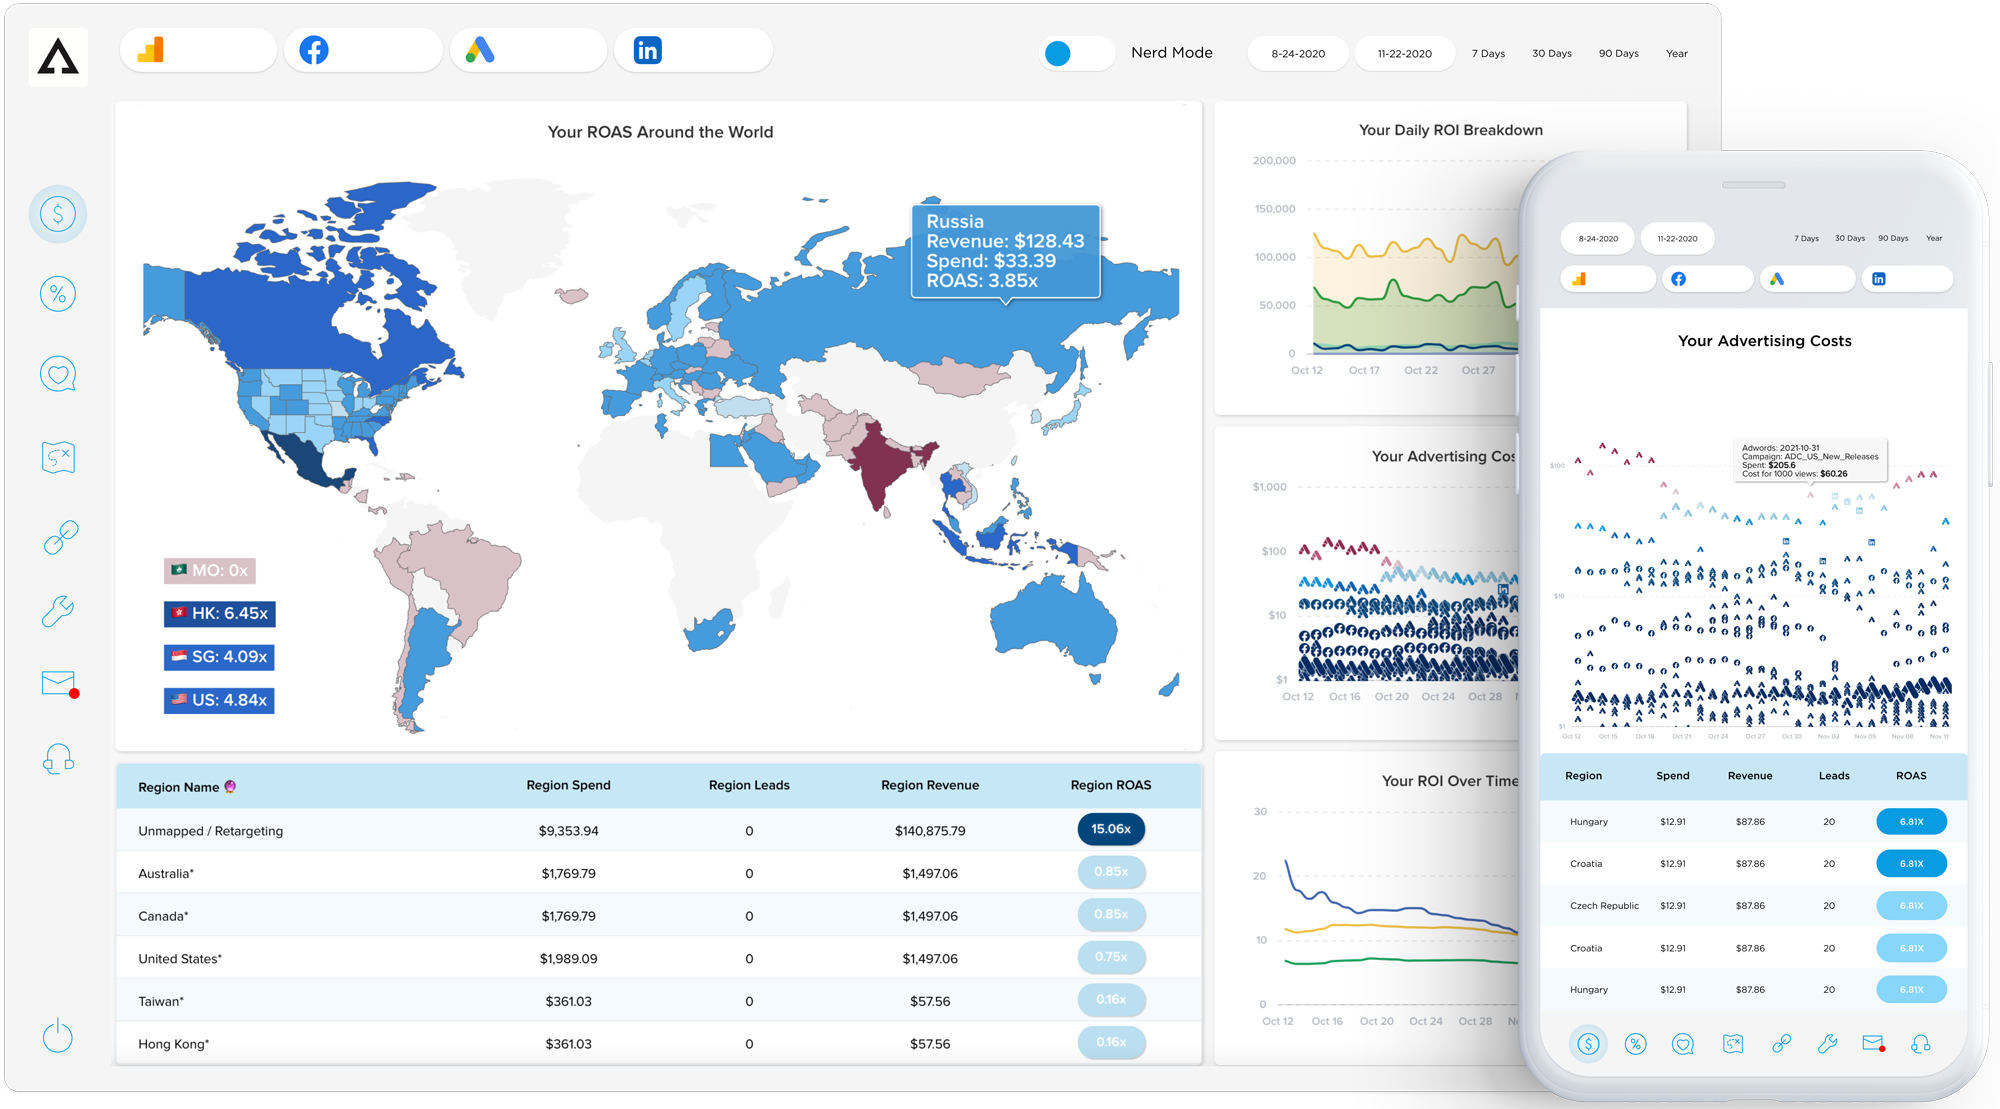Open the percent sidebar icon

58,294
